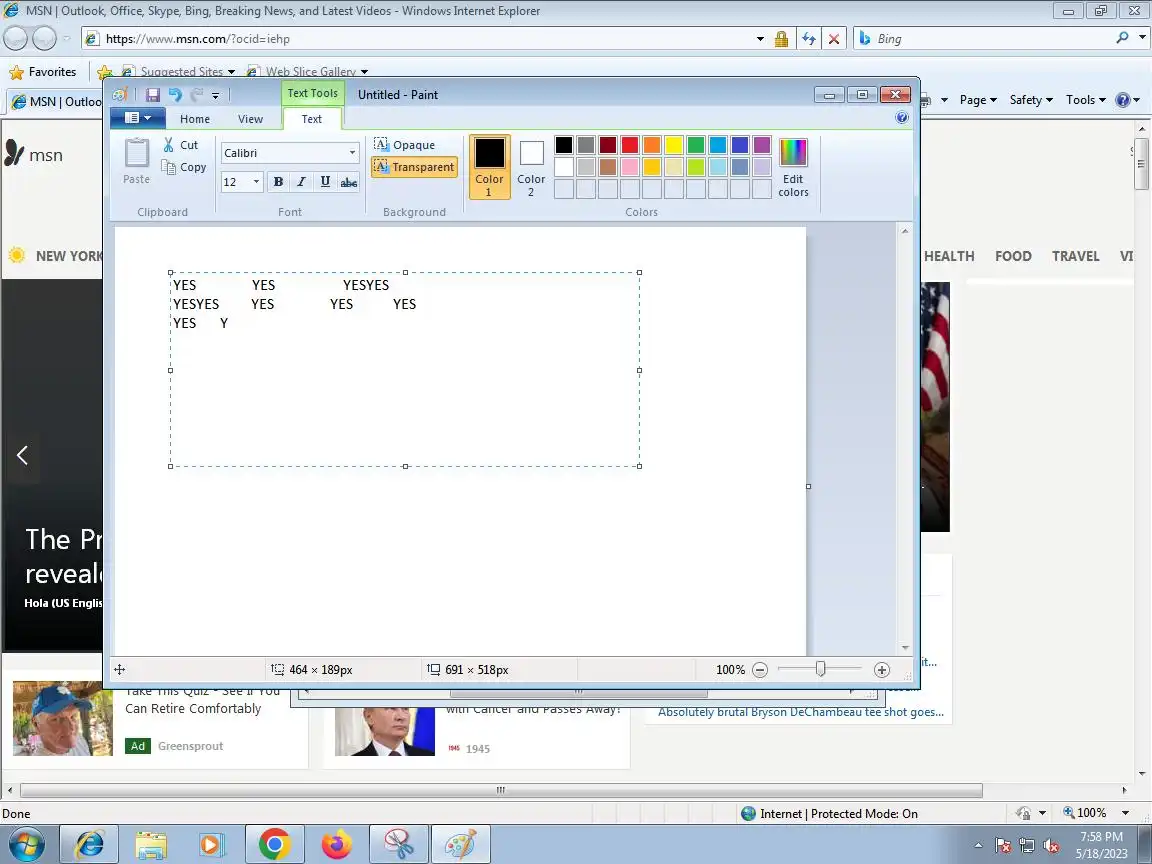Click the security lock icon in address bar
The image size is (1152, 864).
782,39
